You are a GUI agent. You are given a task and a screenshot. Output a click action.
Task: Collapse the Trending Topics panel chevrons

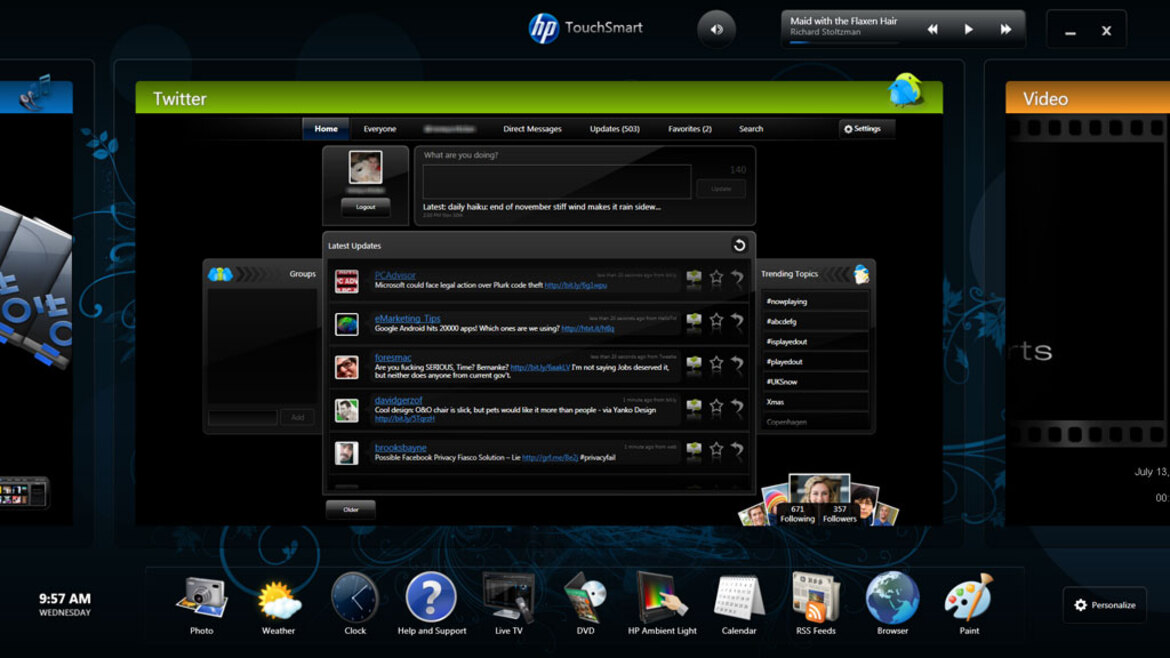tap(837, 275)
